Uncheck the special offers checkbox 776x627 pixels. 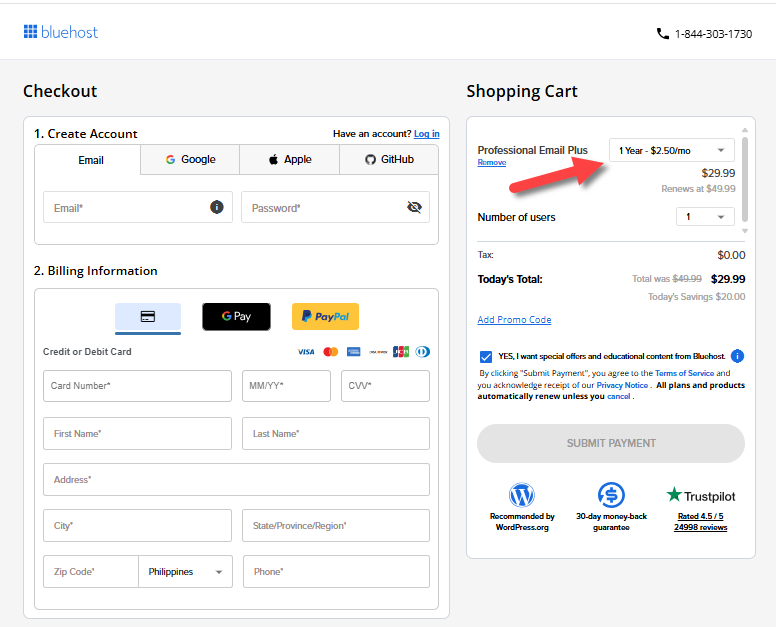[486, 357]
